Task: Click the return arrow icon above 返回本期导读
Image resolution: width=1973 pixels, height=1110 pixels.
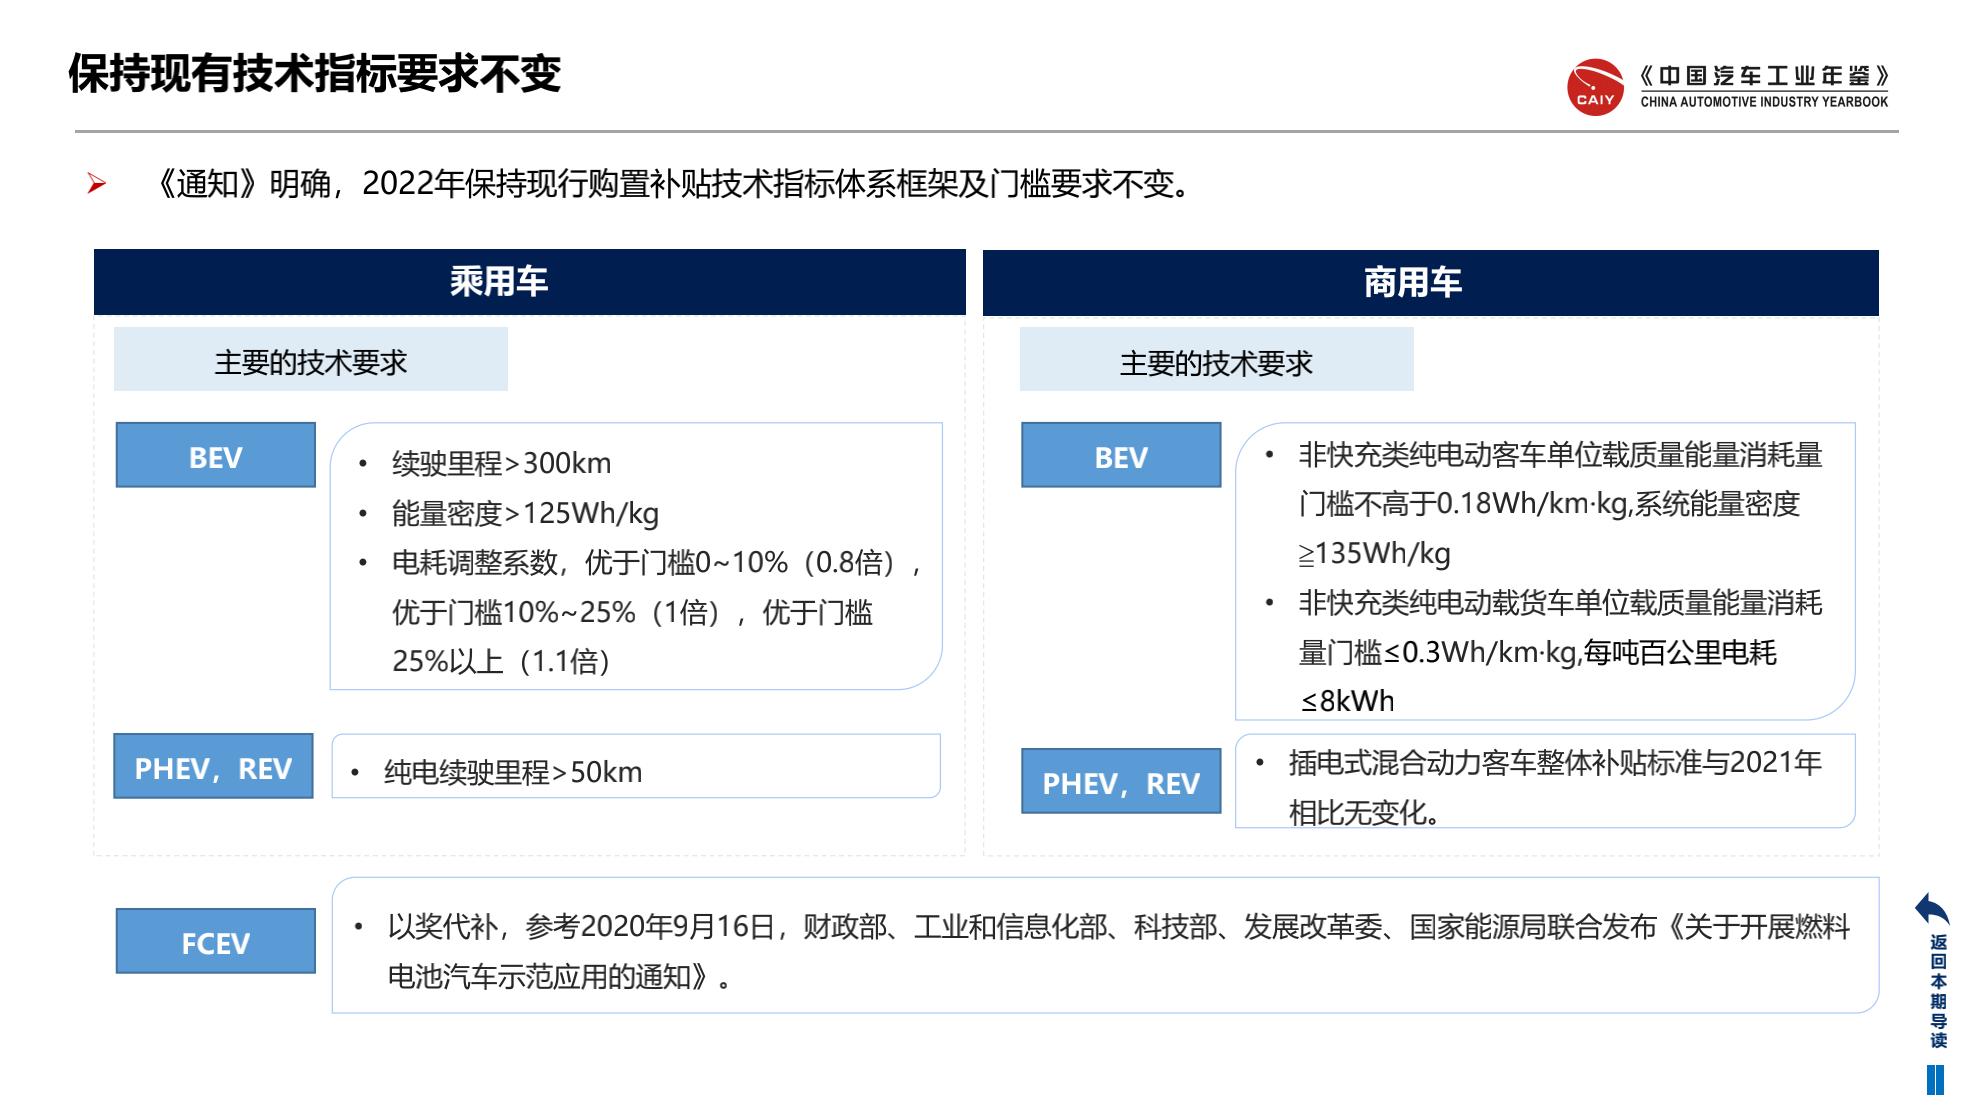Action: coord(1932,910)
